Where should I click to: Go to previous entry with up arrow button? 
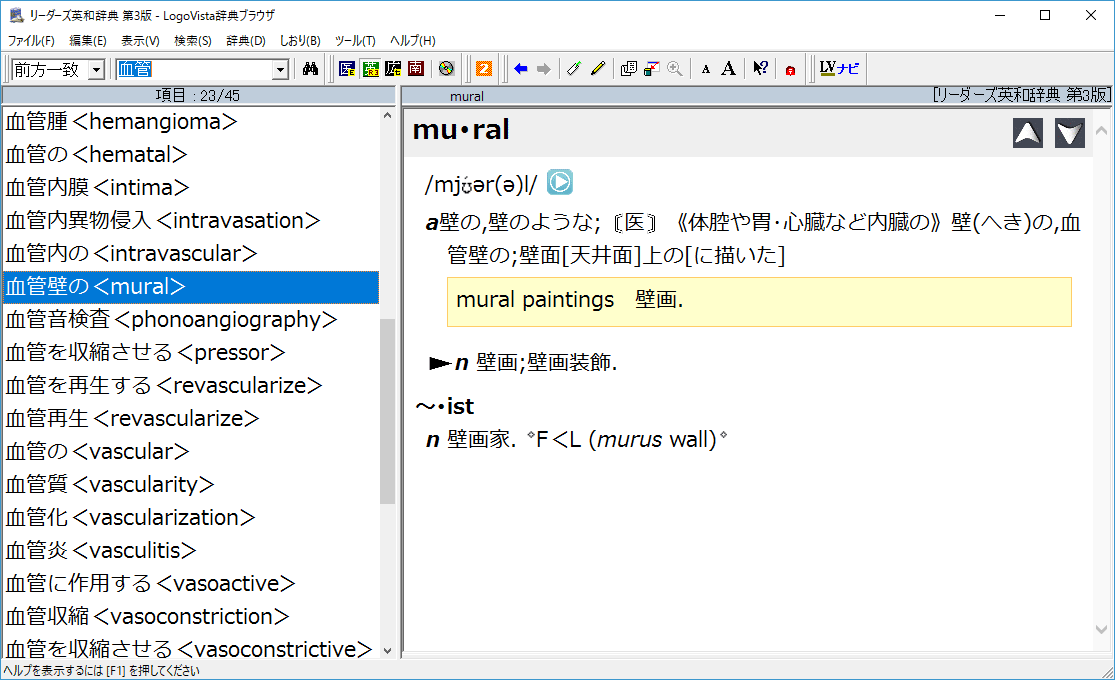click(1028, 133)
